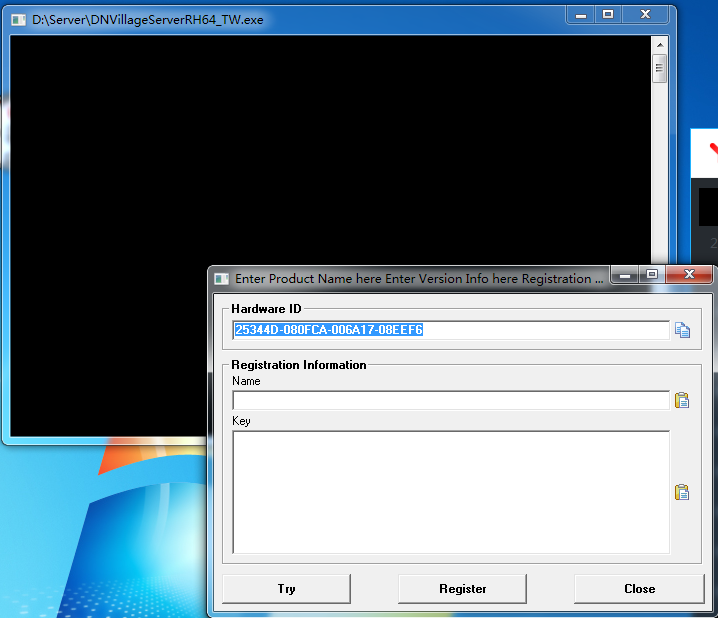Paste into Key using its clipboard icon

point(682,492)
